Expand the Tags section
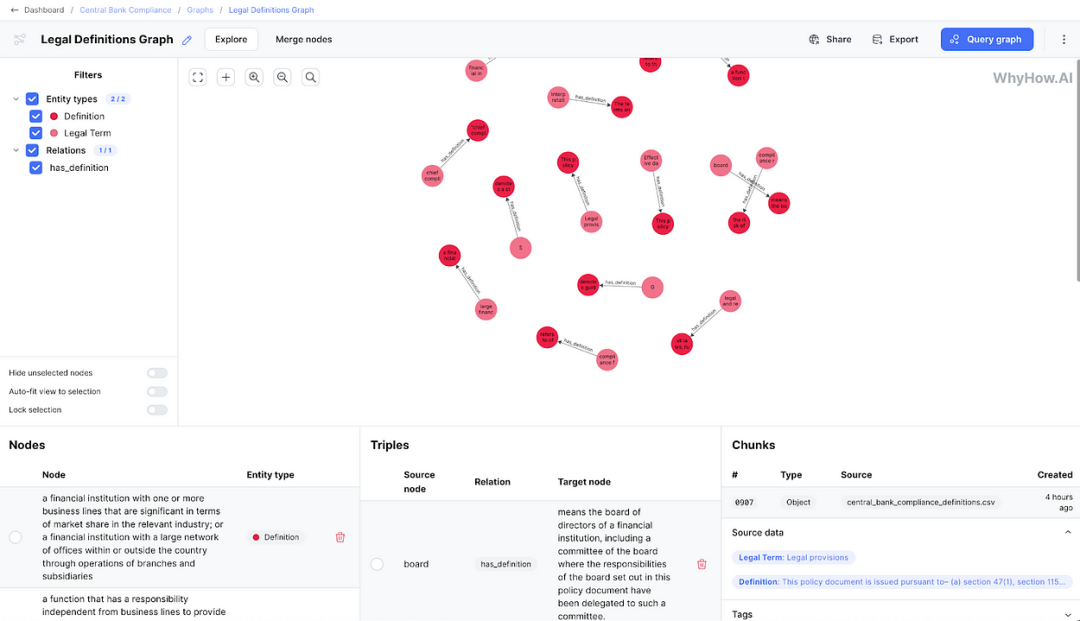The width and height of the screenshot is (1080, 621). 1068,614
